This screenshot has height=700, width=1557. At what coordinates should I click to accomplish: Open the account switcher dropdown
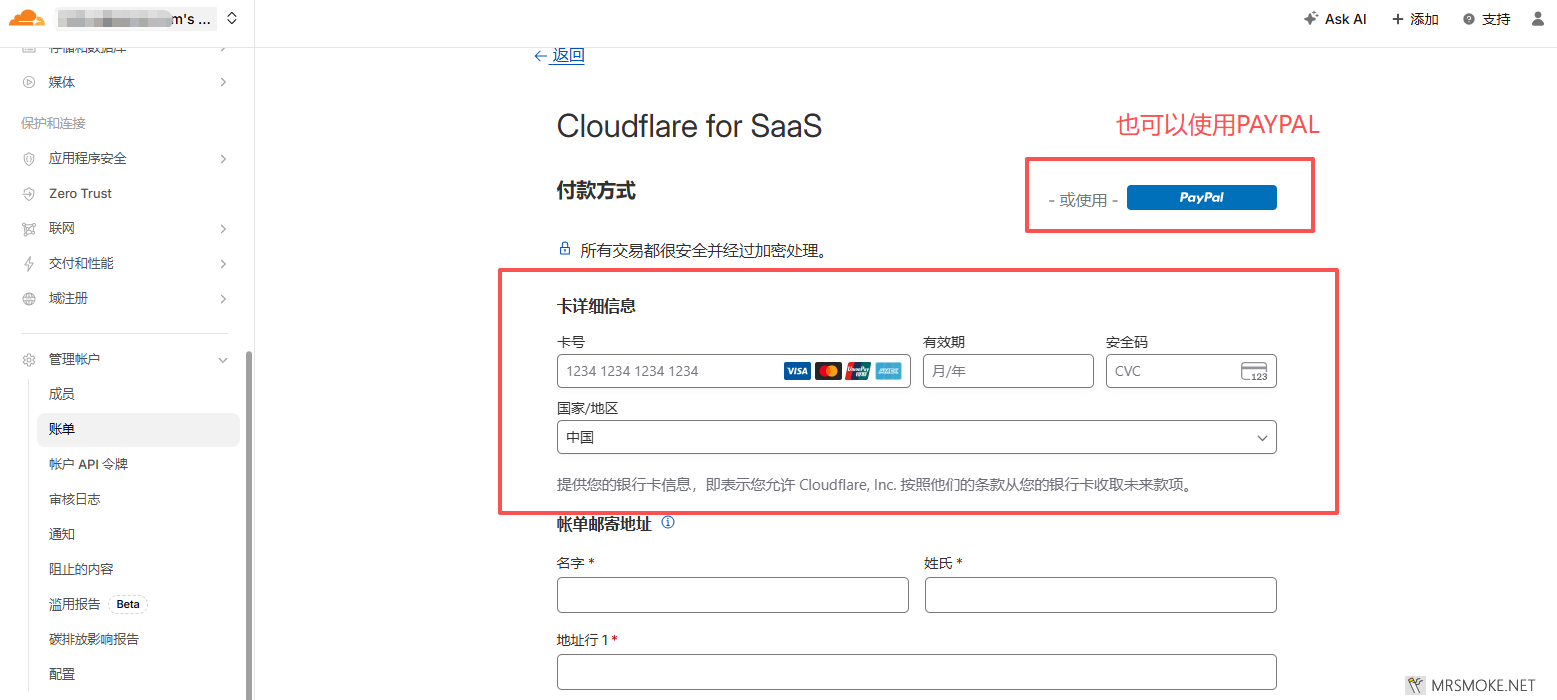tap(232, 18)
